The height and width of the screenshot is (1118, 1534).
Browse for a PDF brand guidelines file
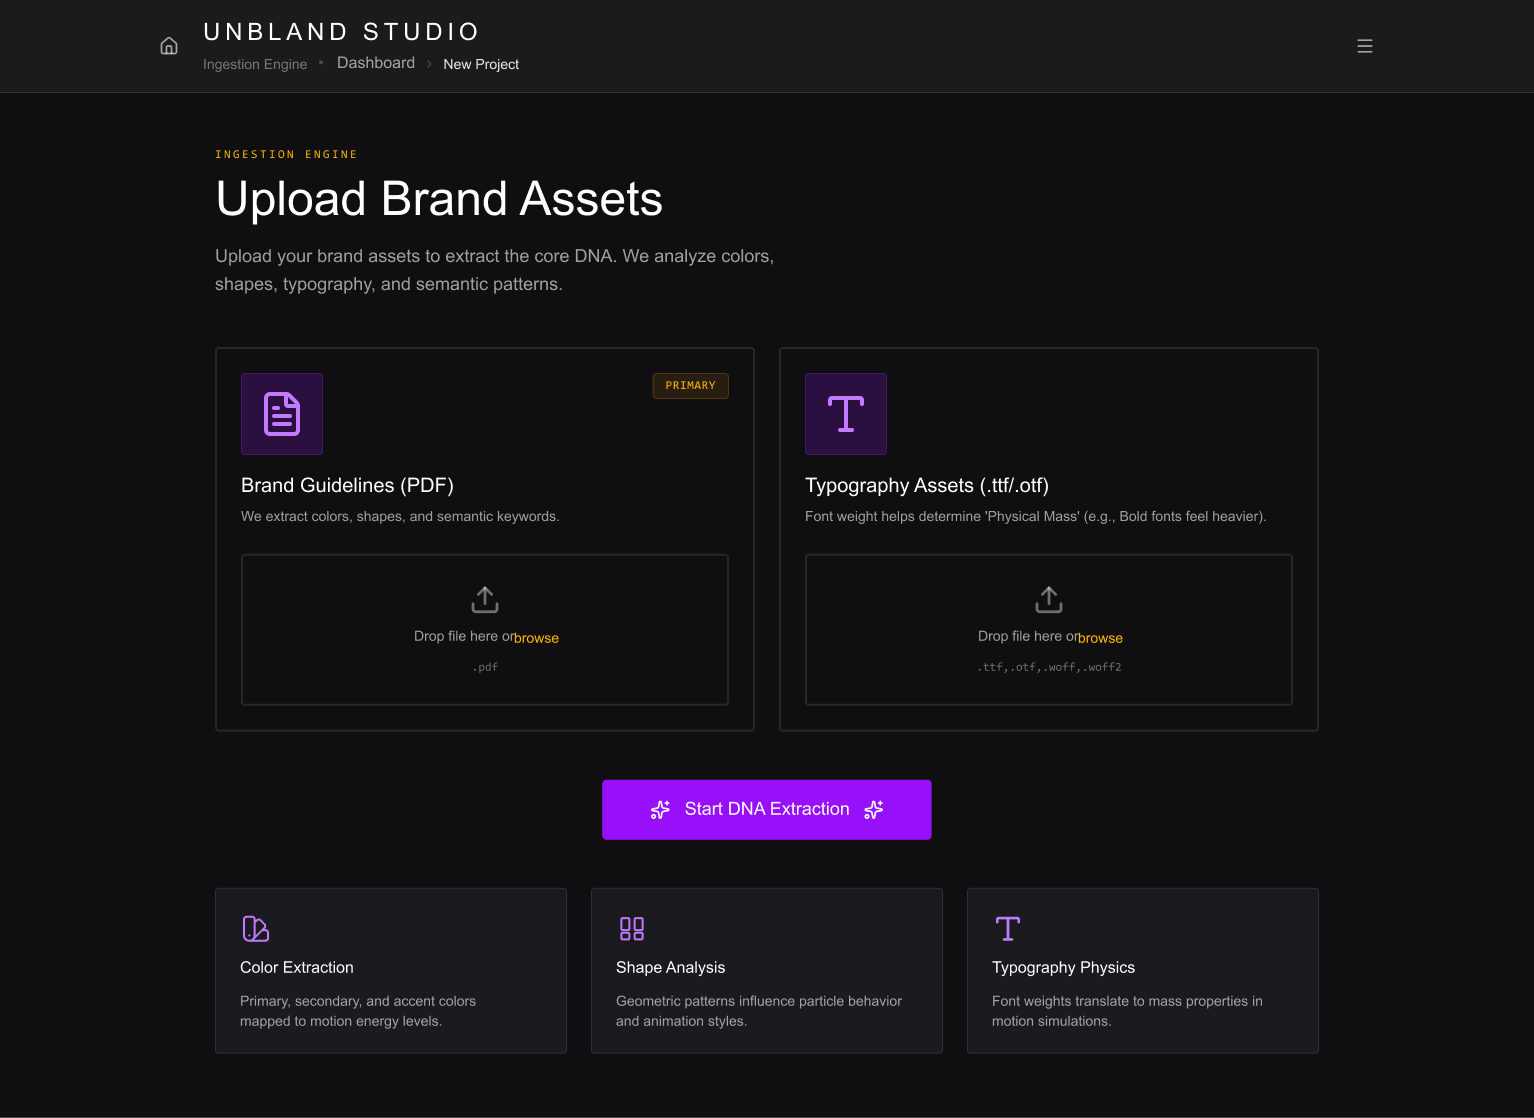point(536,638)
